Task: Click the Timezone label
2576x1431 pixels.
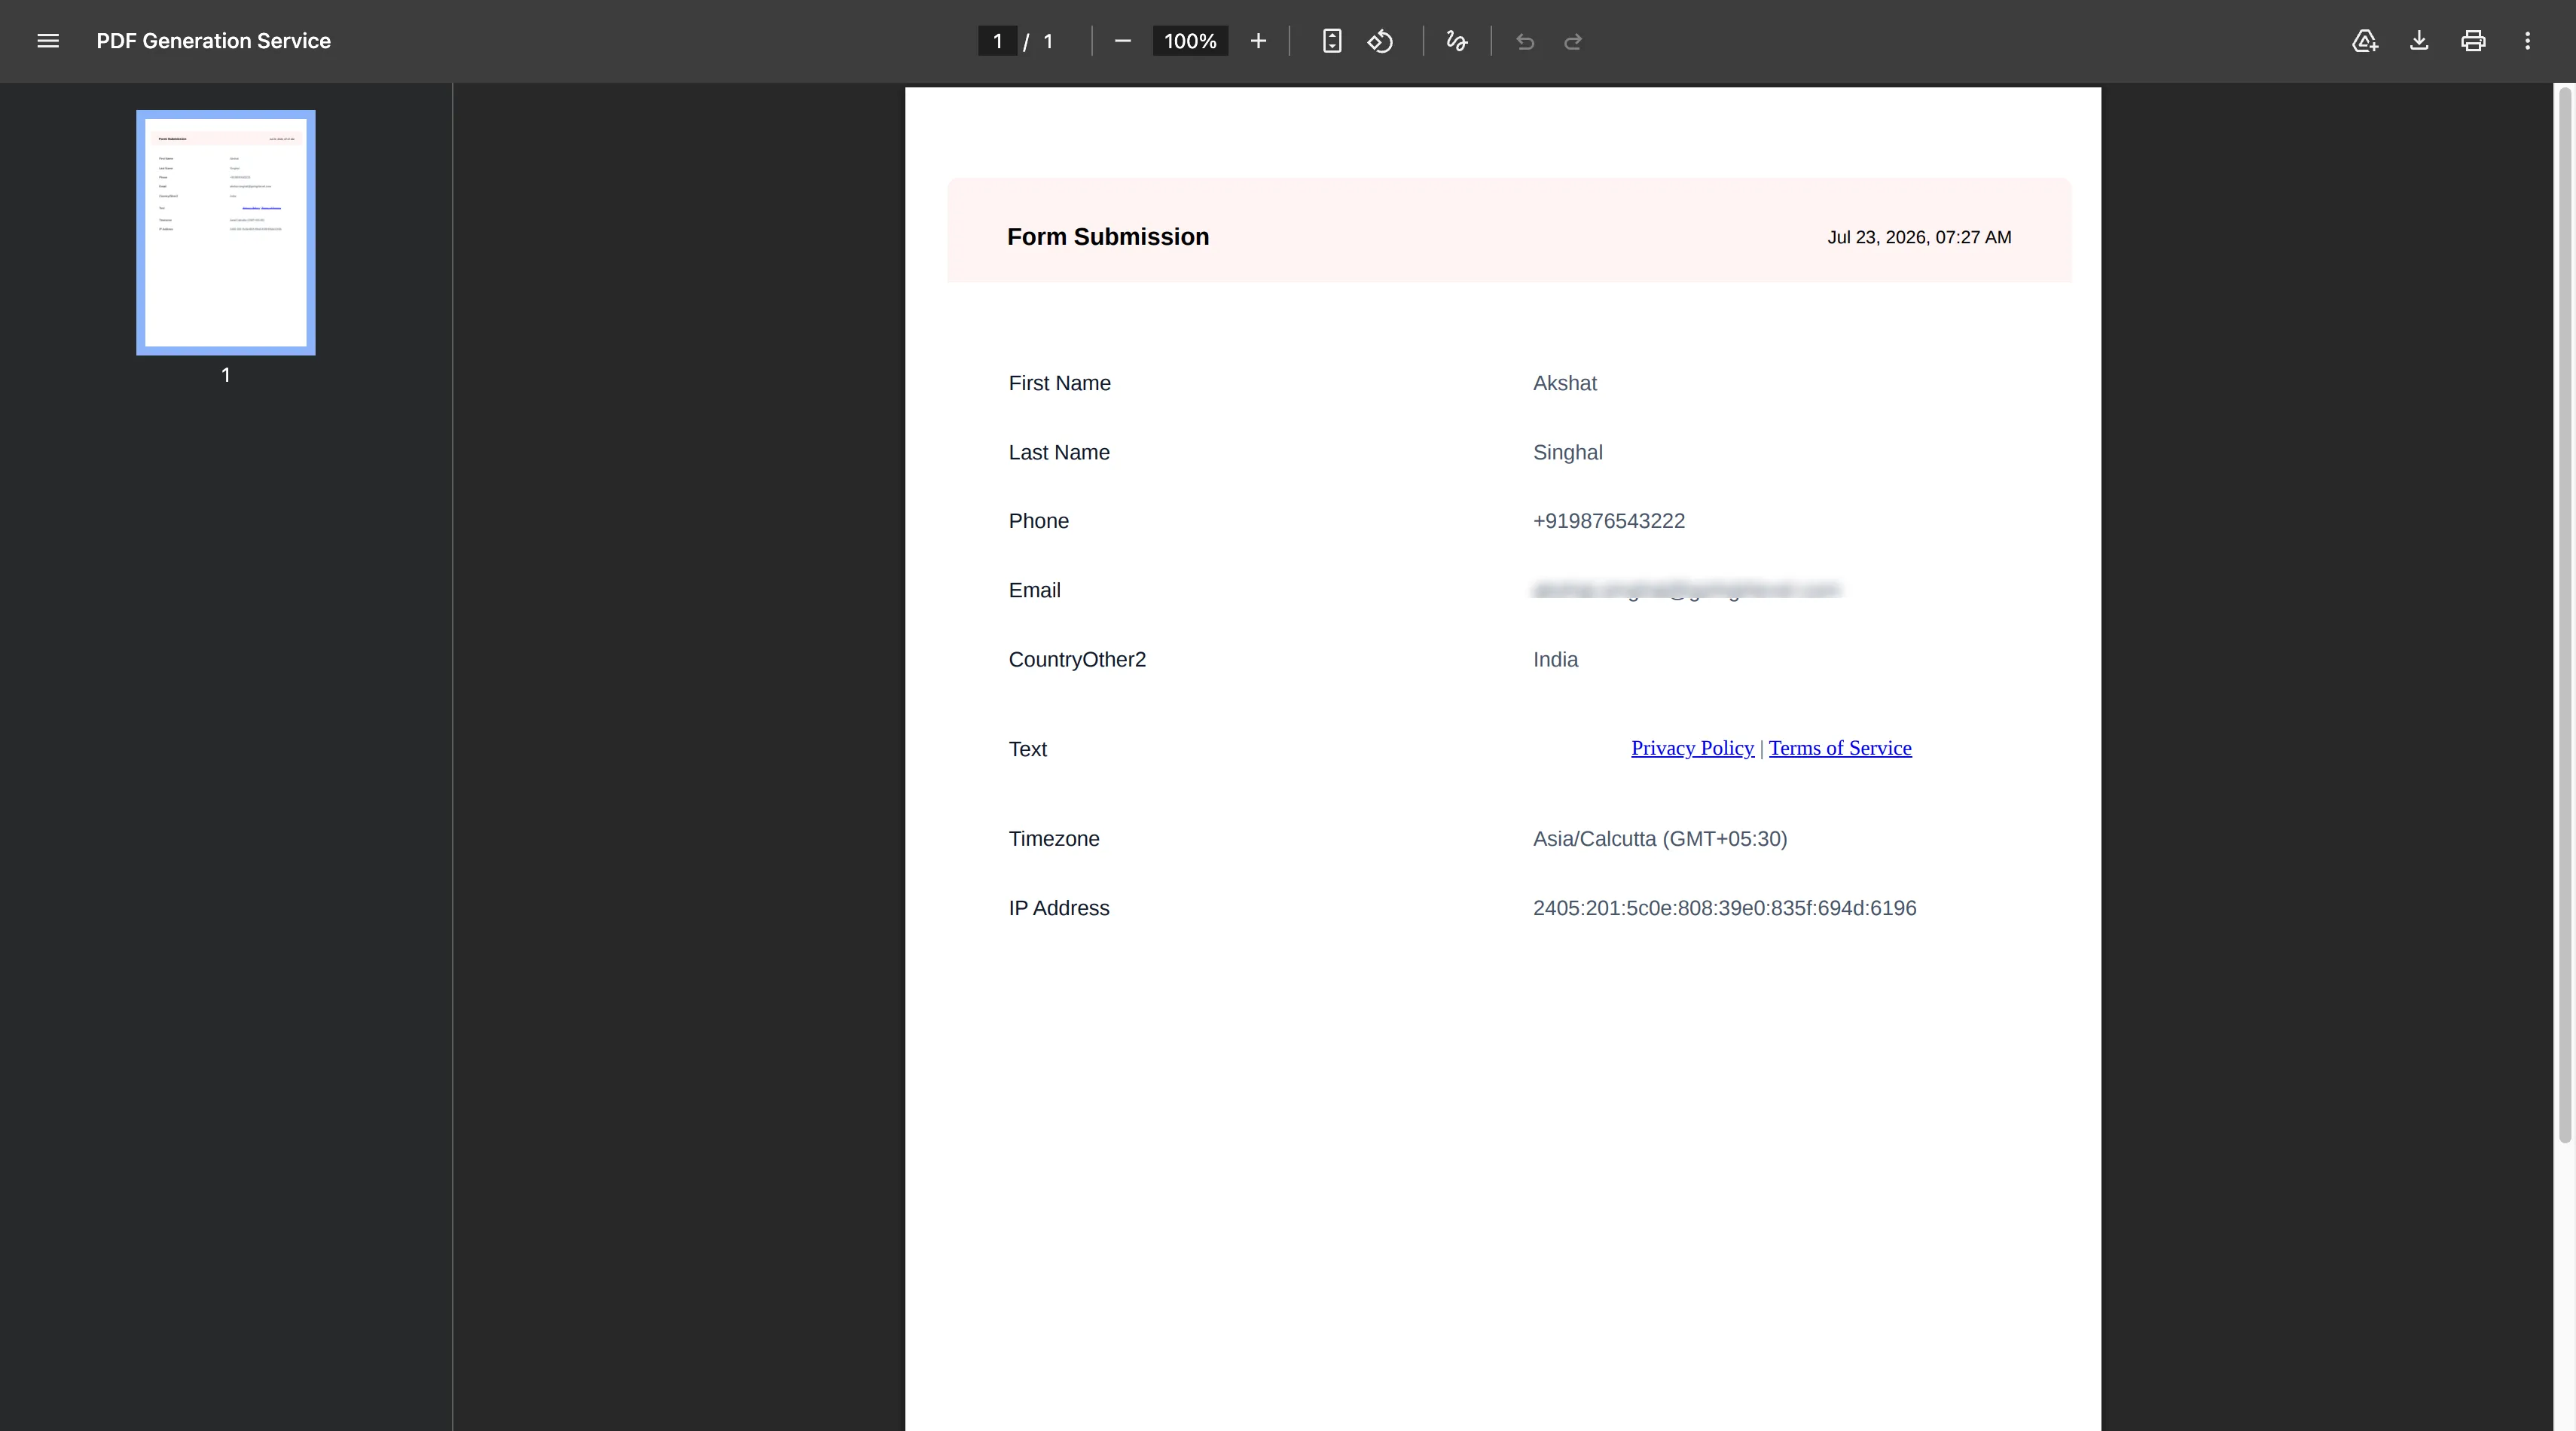Action: point(1054,839)
